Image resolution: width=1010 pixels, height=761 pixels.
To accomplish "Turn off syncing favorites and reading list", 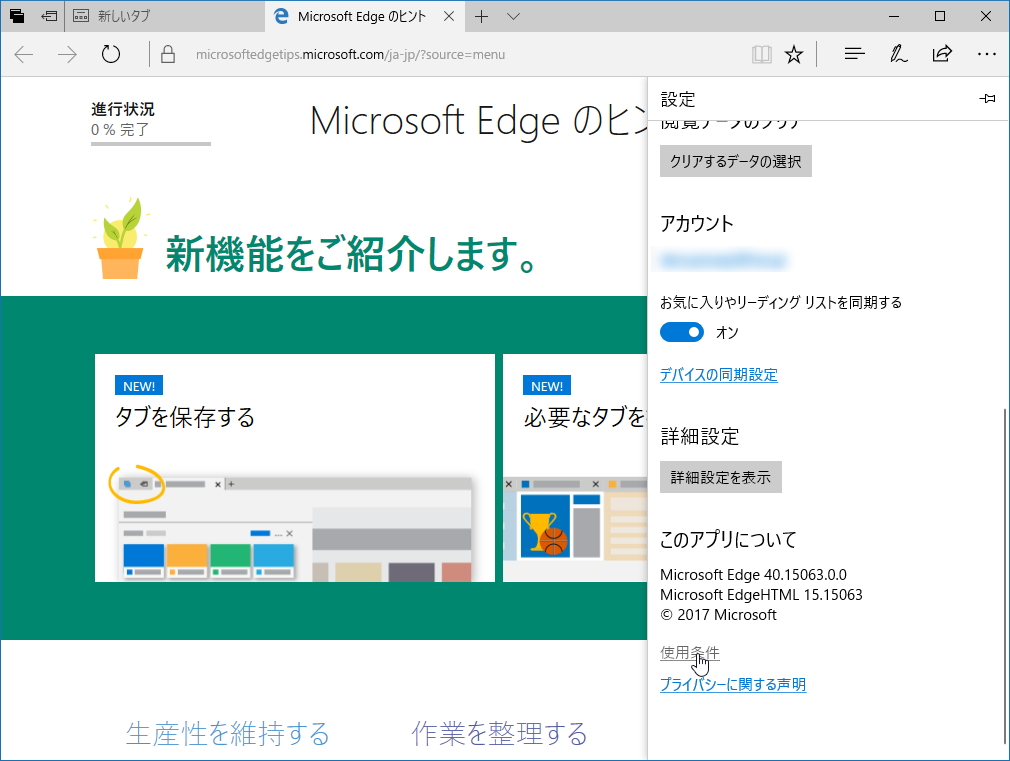I will point(681,331).
